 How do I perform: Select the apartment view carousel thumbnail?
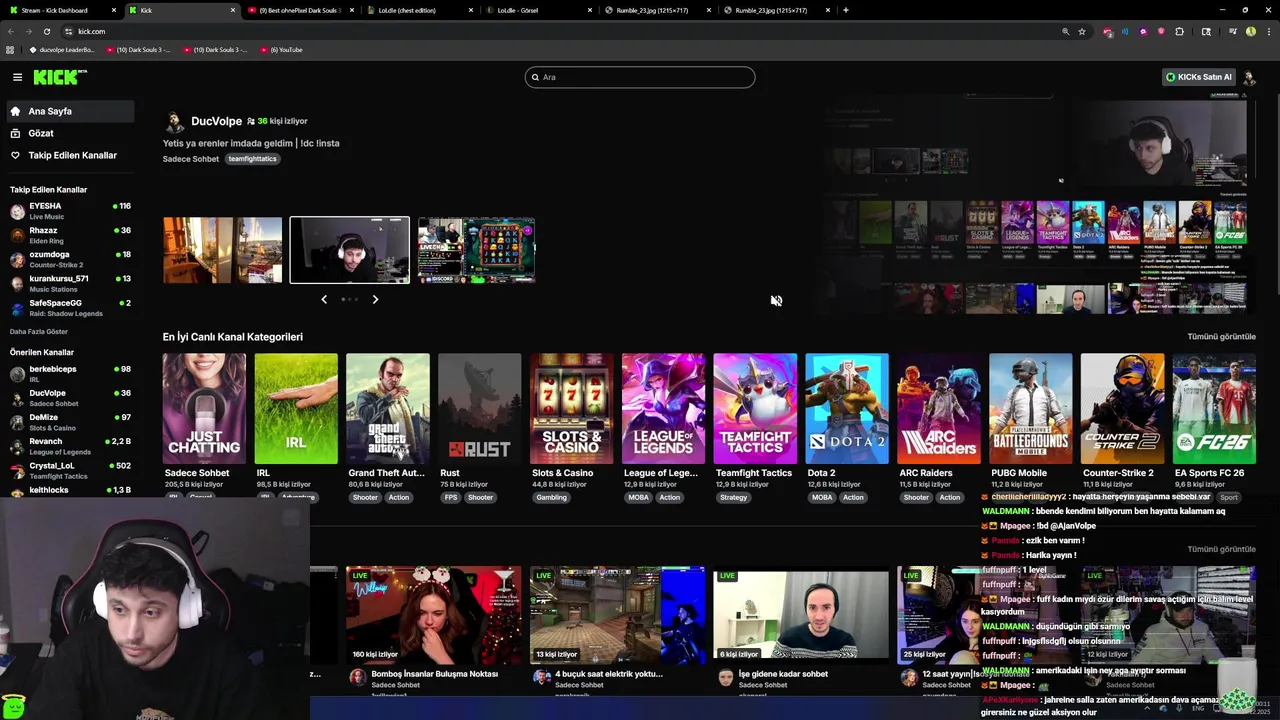point(223,250)
